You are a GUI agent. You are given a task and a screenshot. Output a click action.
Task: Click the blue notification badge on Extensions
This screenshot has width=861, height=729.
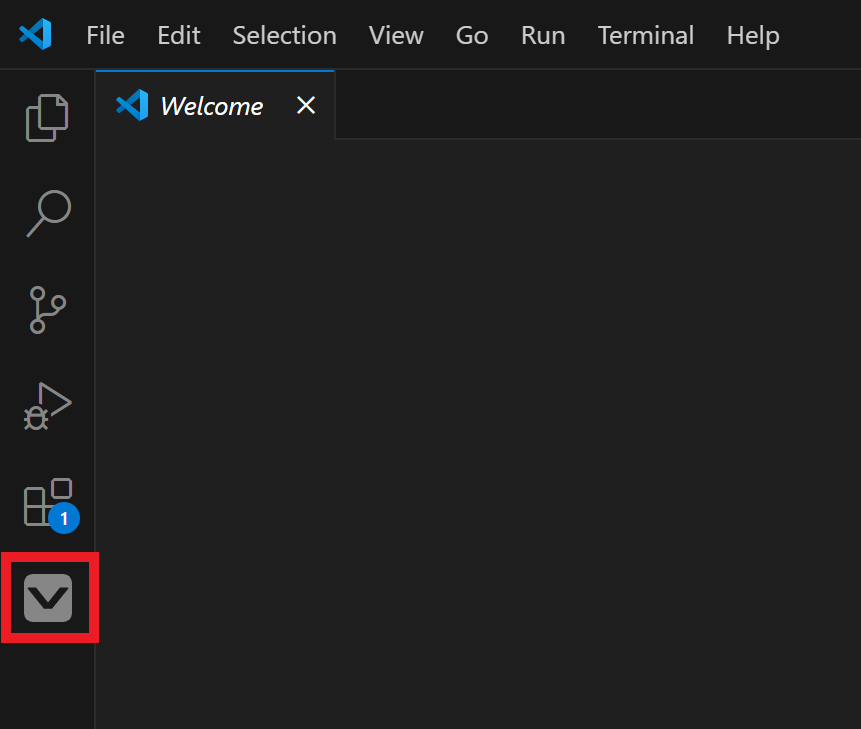click(64, 519)
